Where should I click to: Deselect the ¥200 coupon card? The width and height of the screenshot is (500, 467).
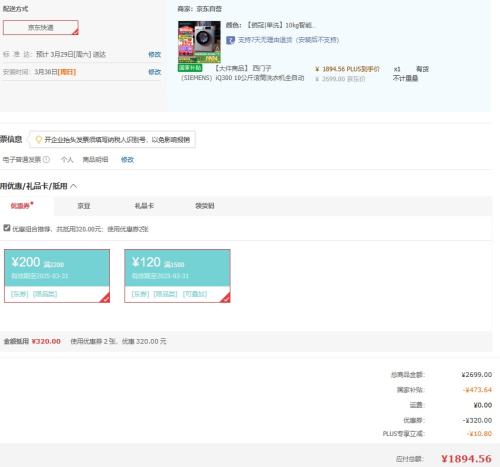pyautogui.click(x=57, y=276)
